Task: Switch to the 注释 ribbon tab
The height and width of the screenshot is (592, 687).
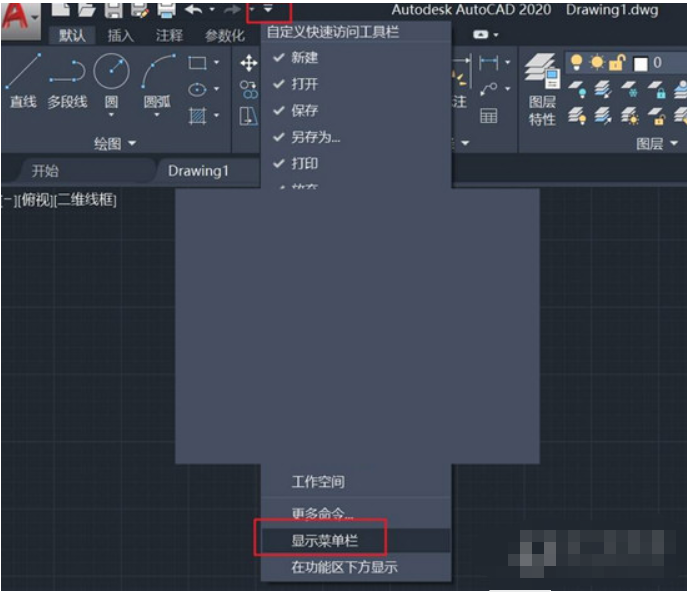Action: click(x=169, y=35)
